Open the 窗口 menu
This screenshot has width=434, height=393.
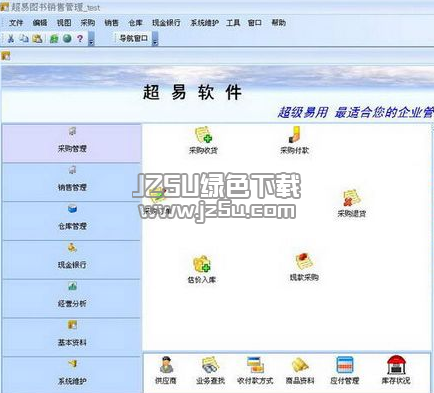pos(254,23)
